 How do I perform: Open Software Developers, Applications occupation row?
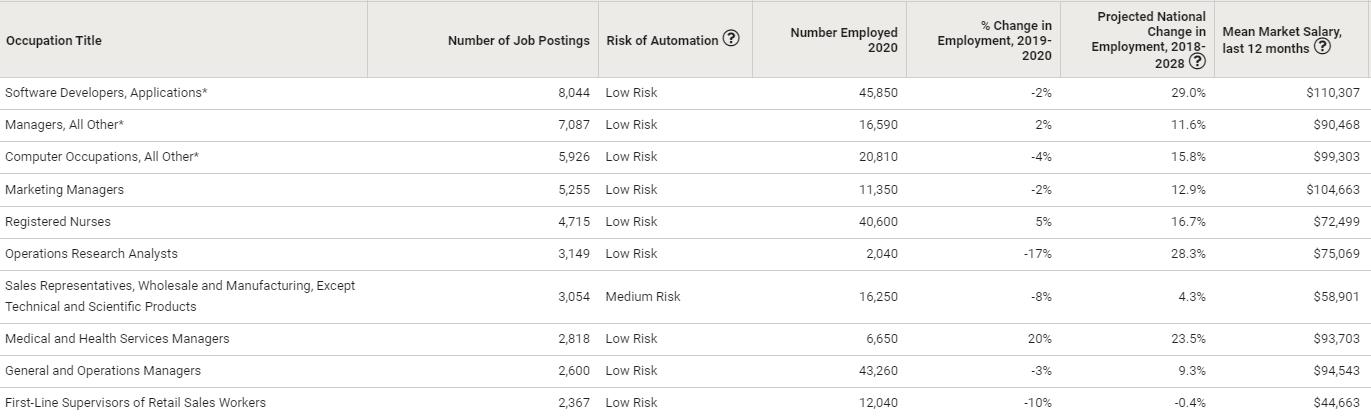[x=106, y=93]
